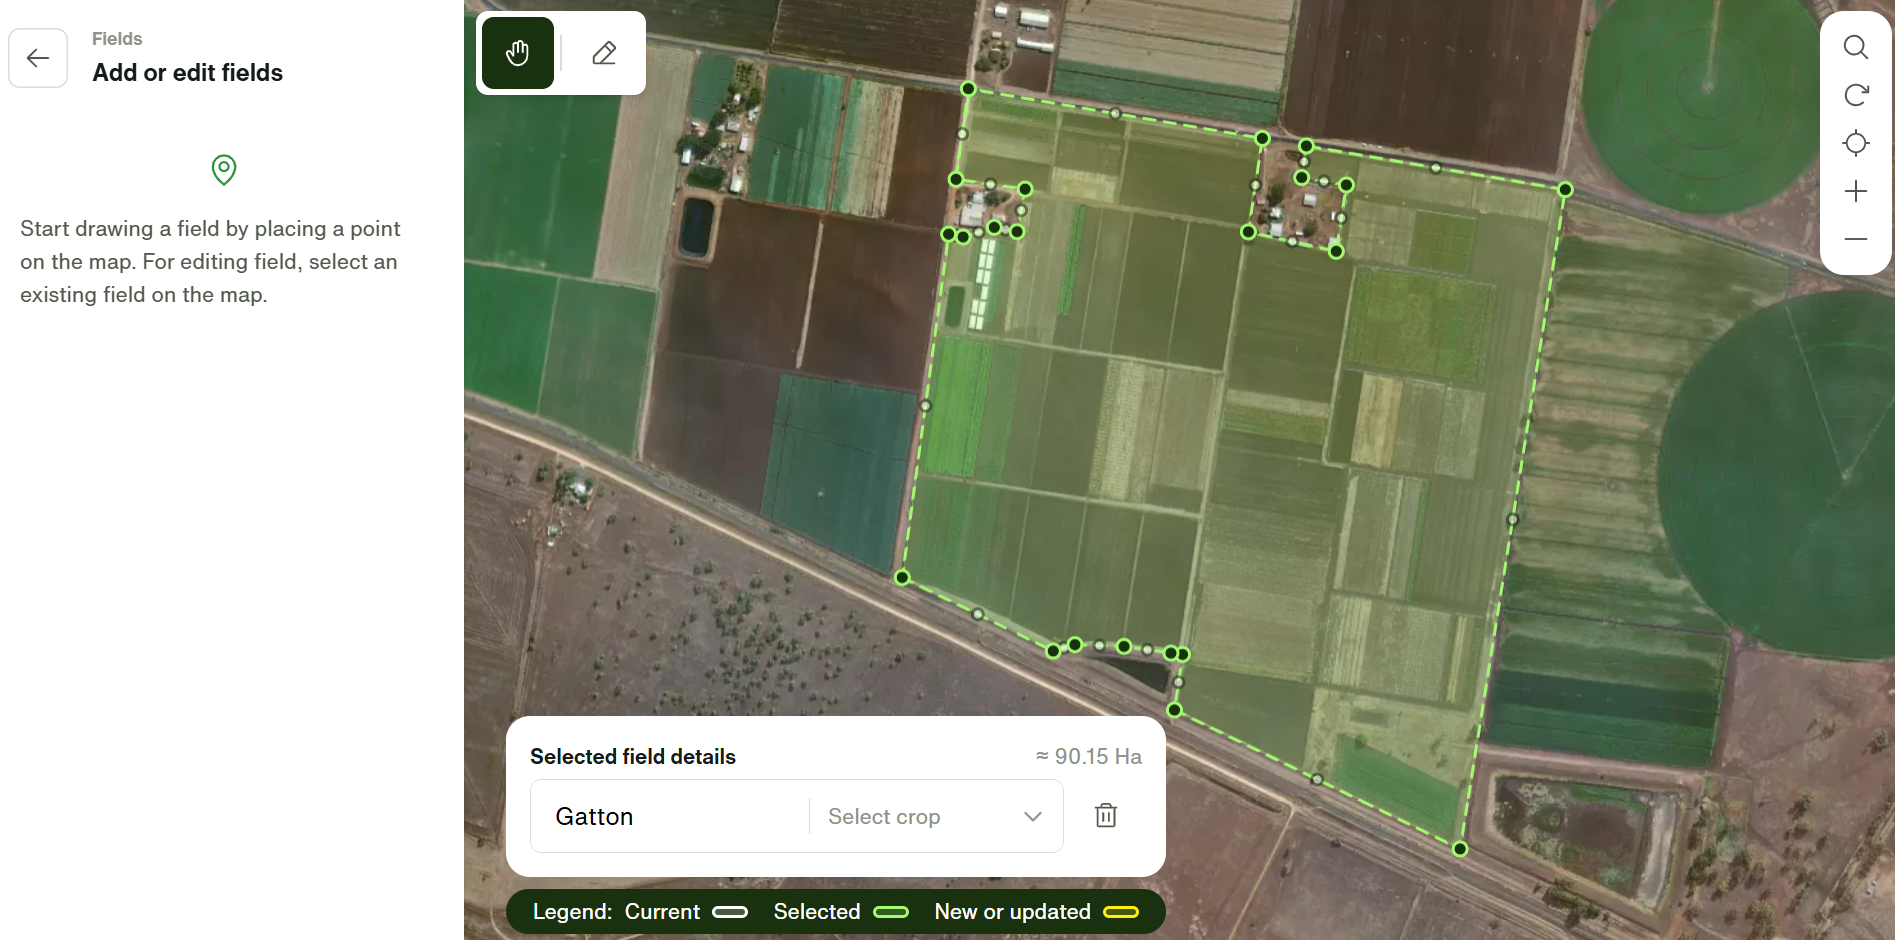
Task: Zoom out of the map
Action: [1855, 239]
